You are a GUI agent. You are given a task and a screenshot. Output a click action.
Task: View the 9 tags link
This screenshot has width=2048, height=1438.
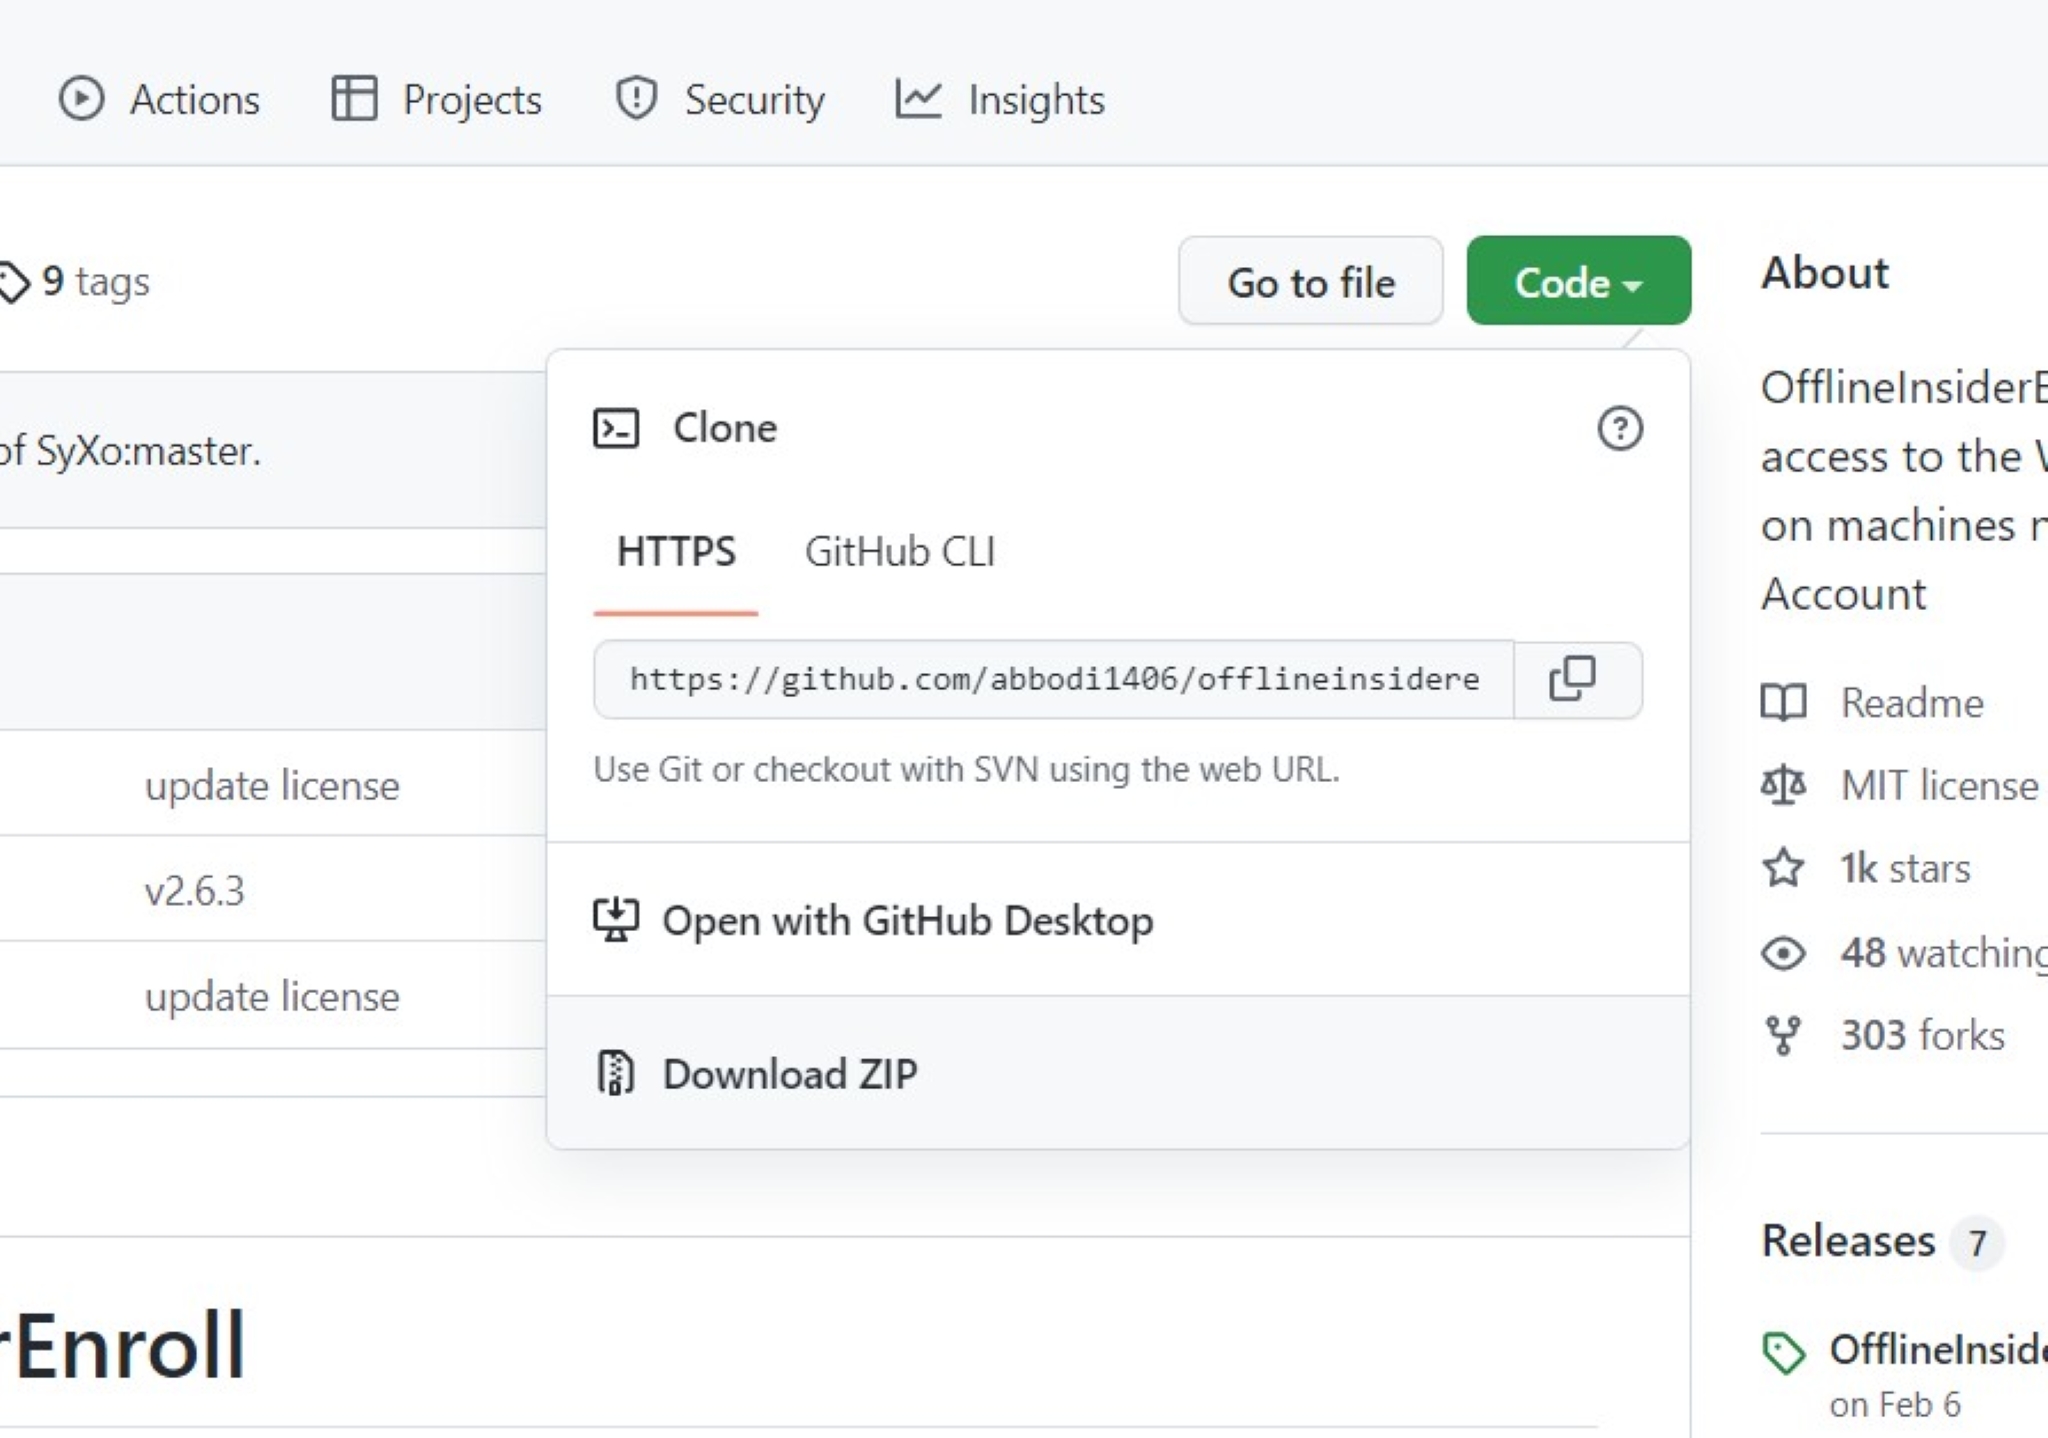click(75, 282)
